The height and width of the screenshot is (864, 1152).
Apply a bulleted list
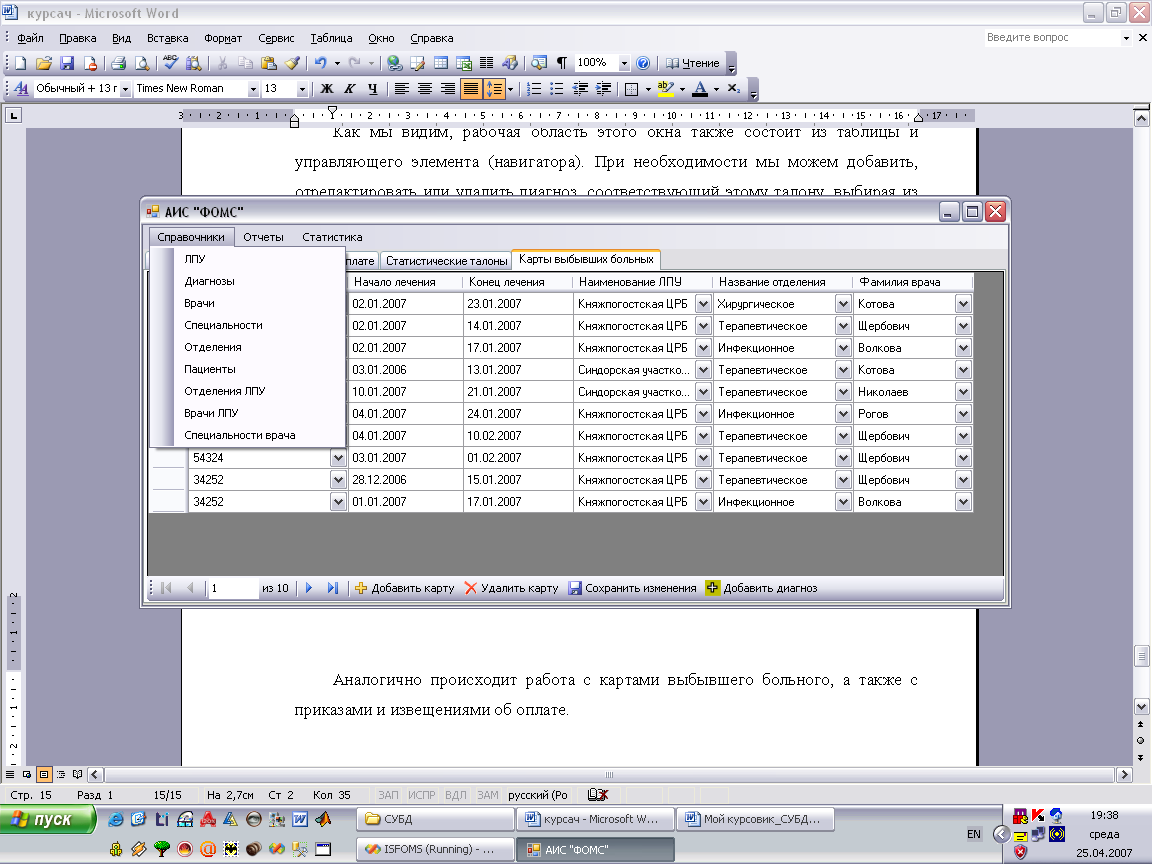pyautogui.click(x=557, y=89)
